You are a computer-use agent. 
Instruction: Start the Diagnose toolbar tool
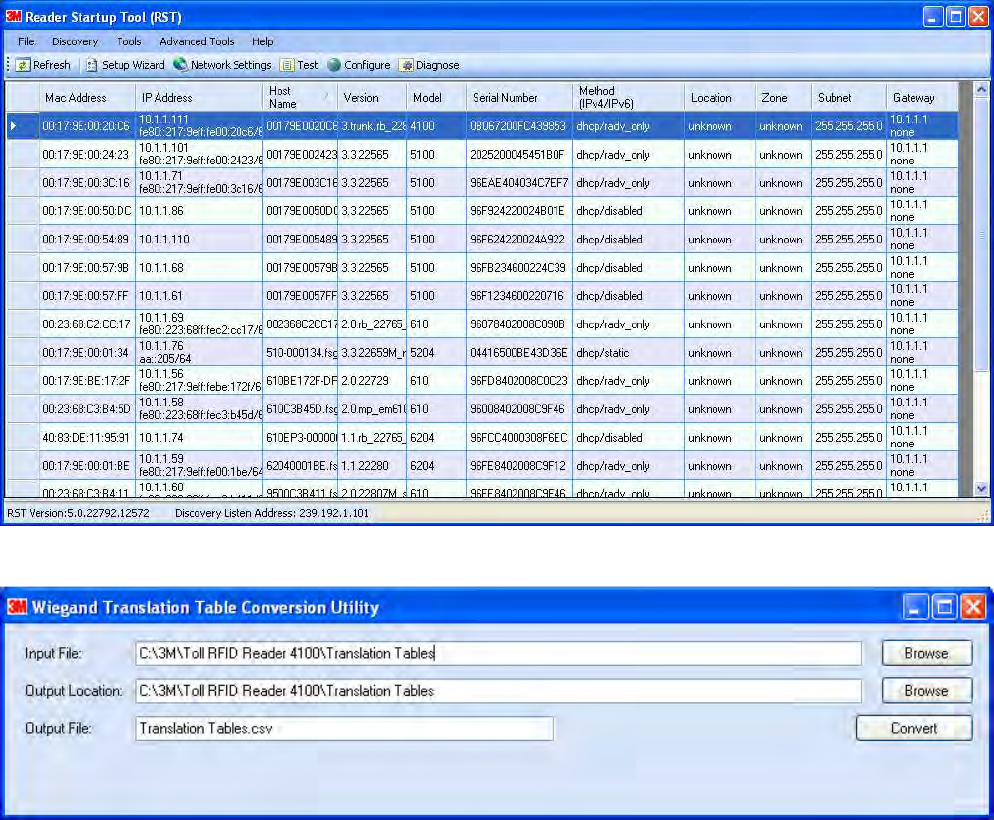point(429,65)
